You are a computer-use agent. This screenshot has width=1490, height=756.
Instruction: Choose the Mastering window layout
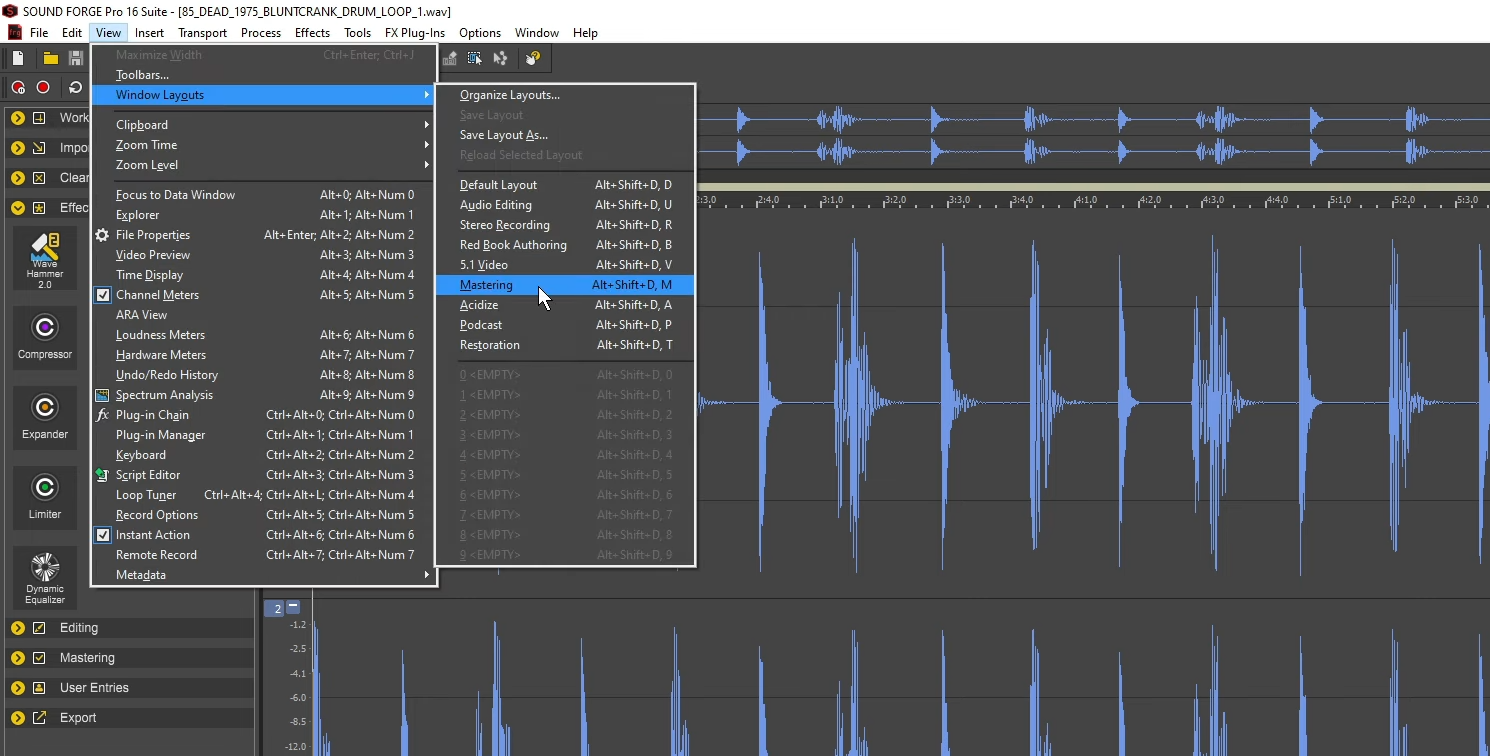point(565,285)
